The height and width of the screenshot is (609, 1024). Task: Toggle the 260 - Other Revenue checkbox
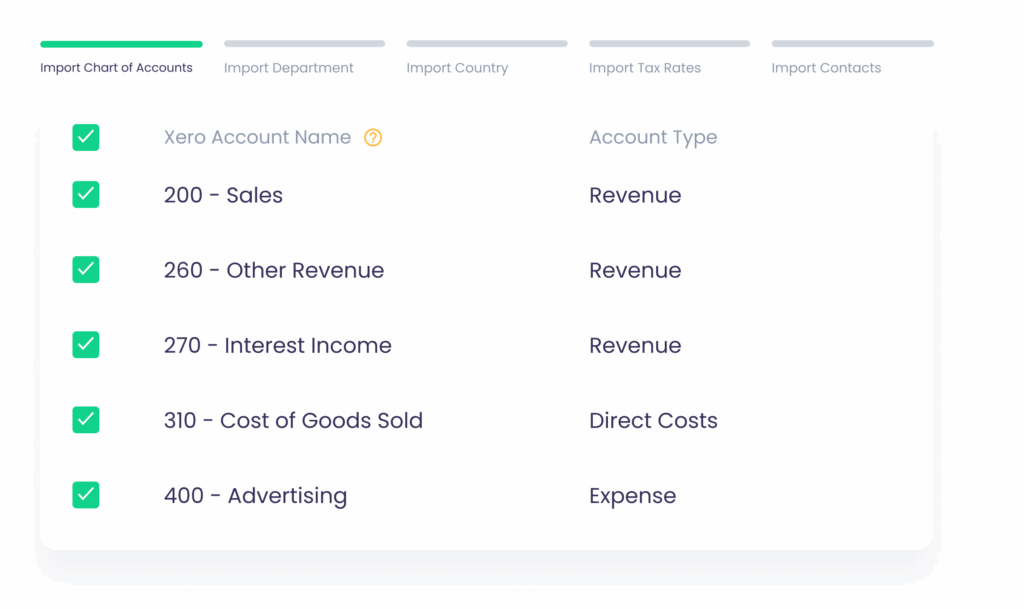[x=86, y=270]
